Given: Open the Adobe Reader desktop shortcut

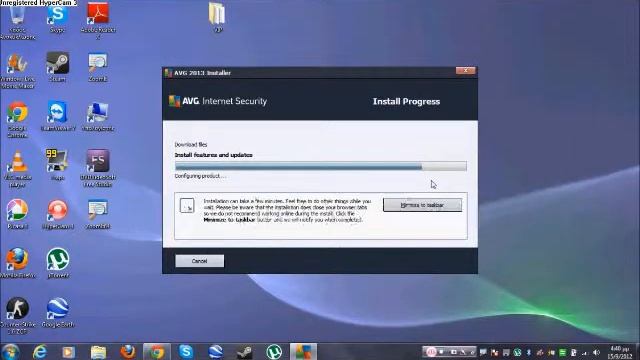Looking at the screenshot, I should pos(98,20).
